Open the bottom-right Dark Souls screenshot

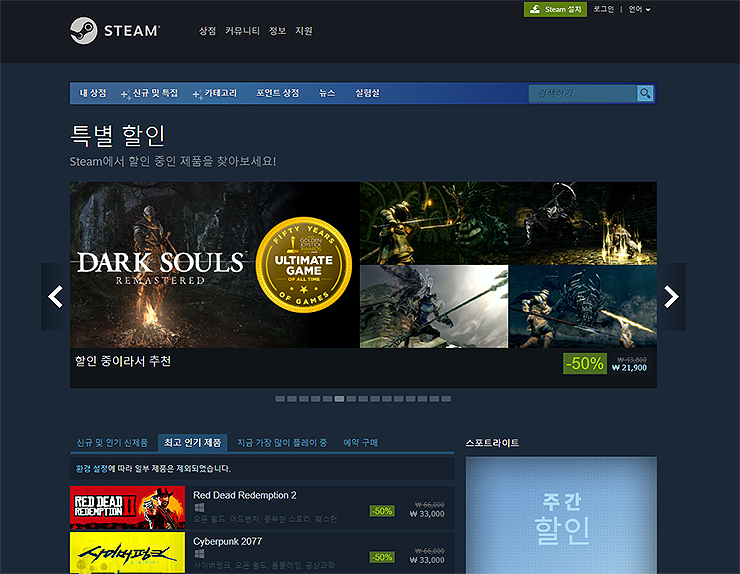click(x=583, y=306)
